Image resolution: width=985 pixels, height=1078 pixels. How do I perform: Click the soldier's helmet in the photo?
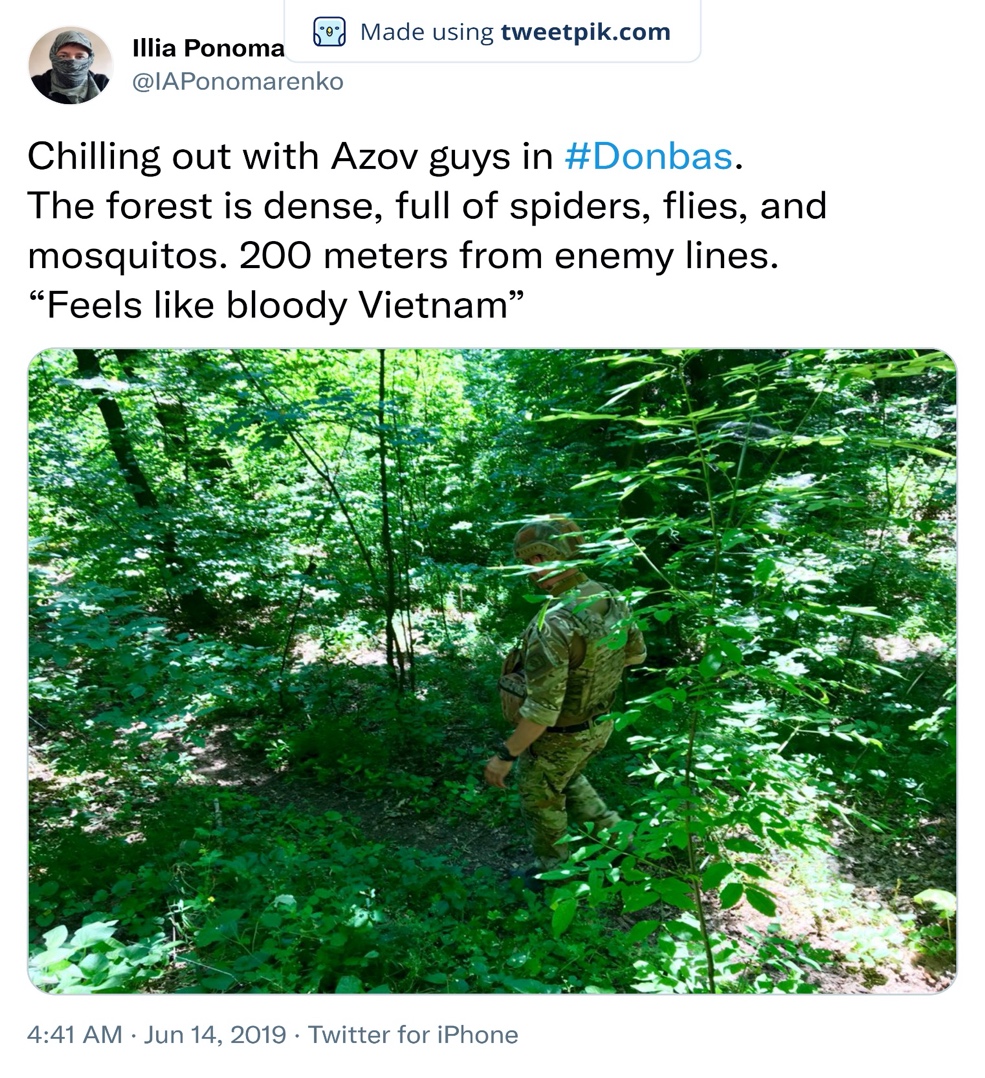point(546,538)
